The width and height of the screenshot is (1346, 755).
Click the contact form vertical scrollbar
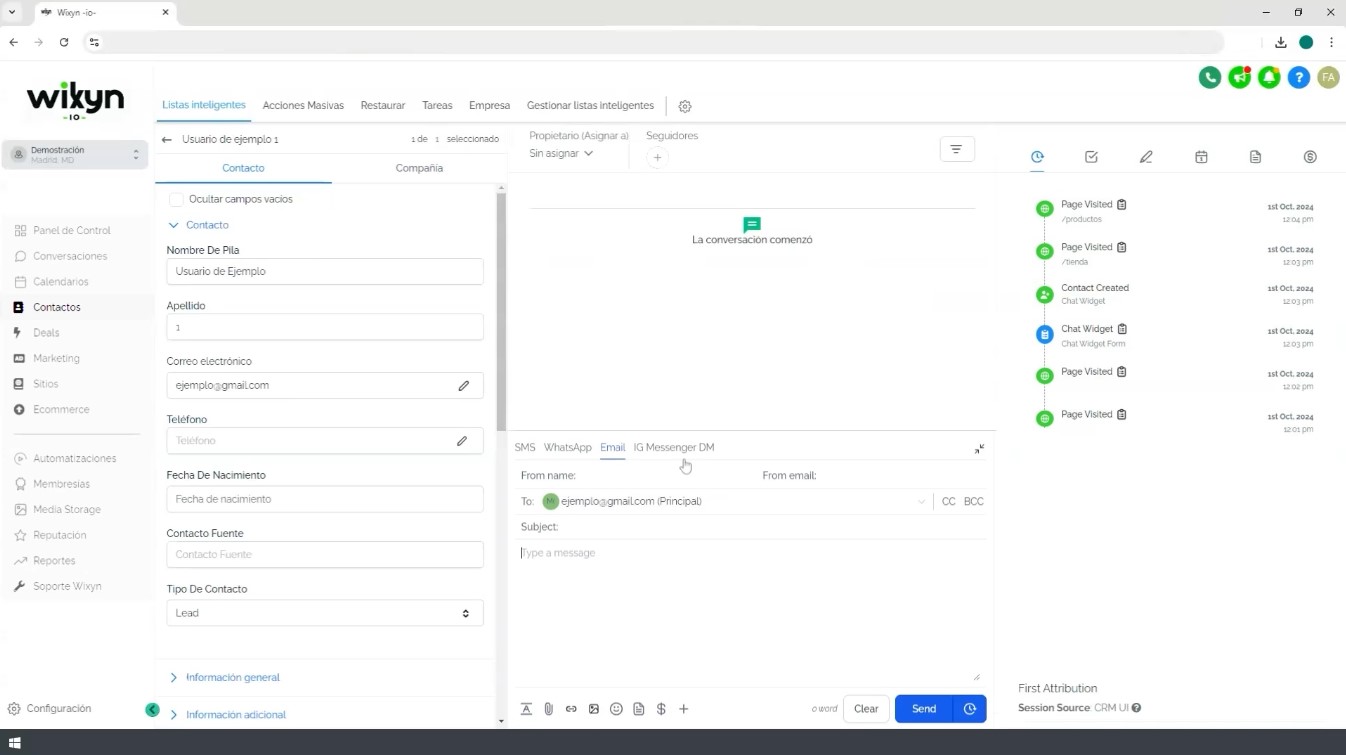pos(501,311)
